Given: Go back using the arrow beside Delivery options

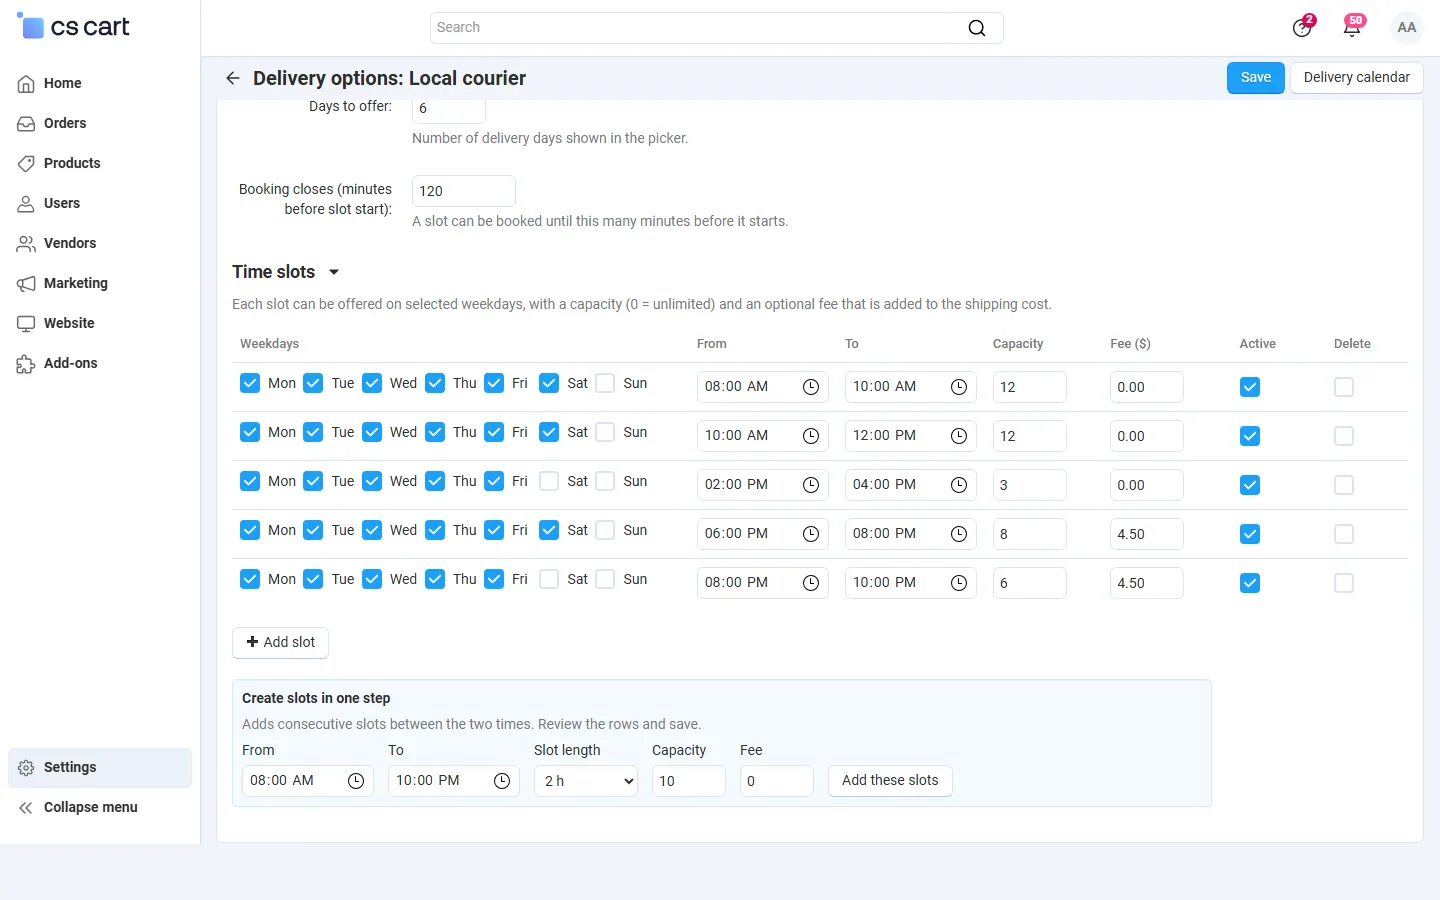Looking at the screenshot, I should click(233, 78).
